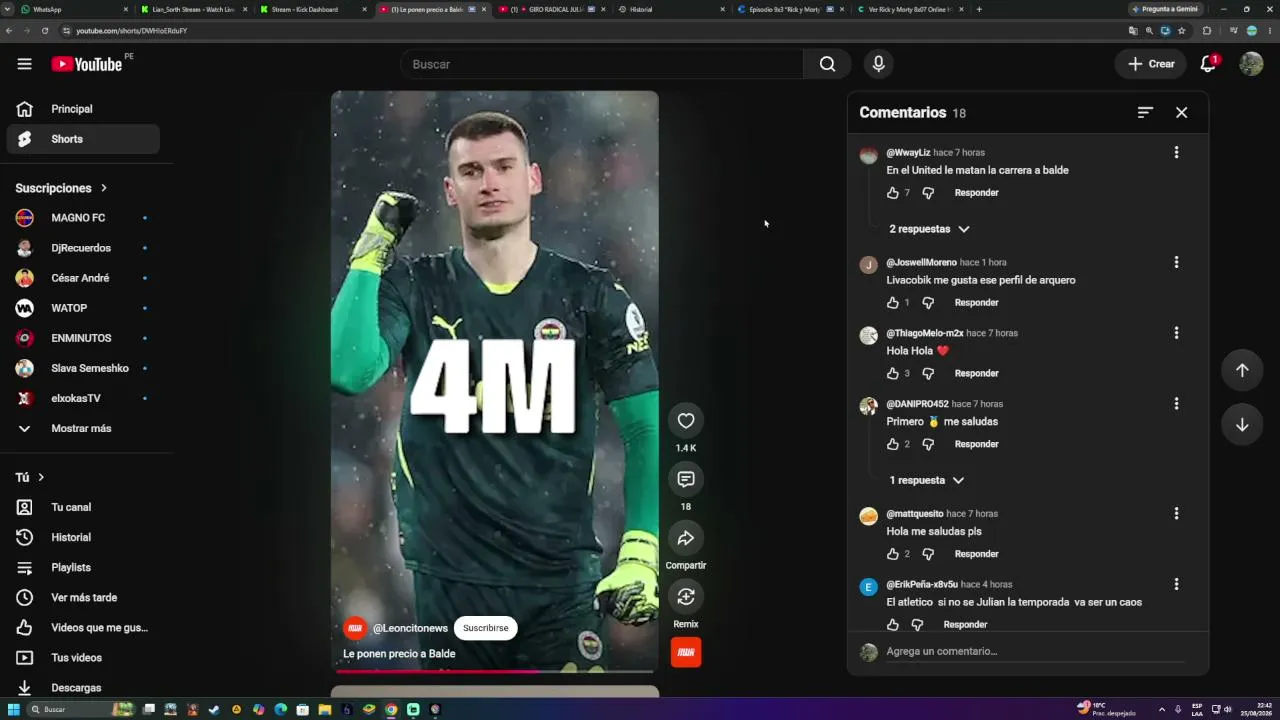Open Historial in the sidebar
Image resolution: width=1280 pixels, height=720 pixels.
point(83,537)
